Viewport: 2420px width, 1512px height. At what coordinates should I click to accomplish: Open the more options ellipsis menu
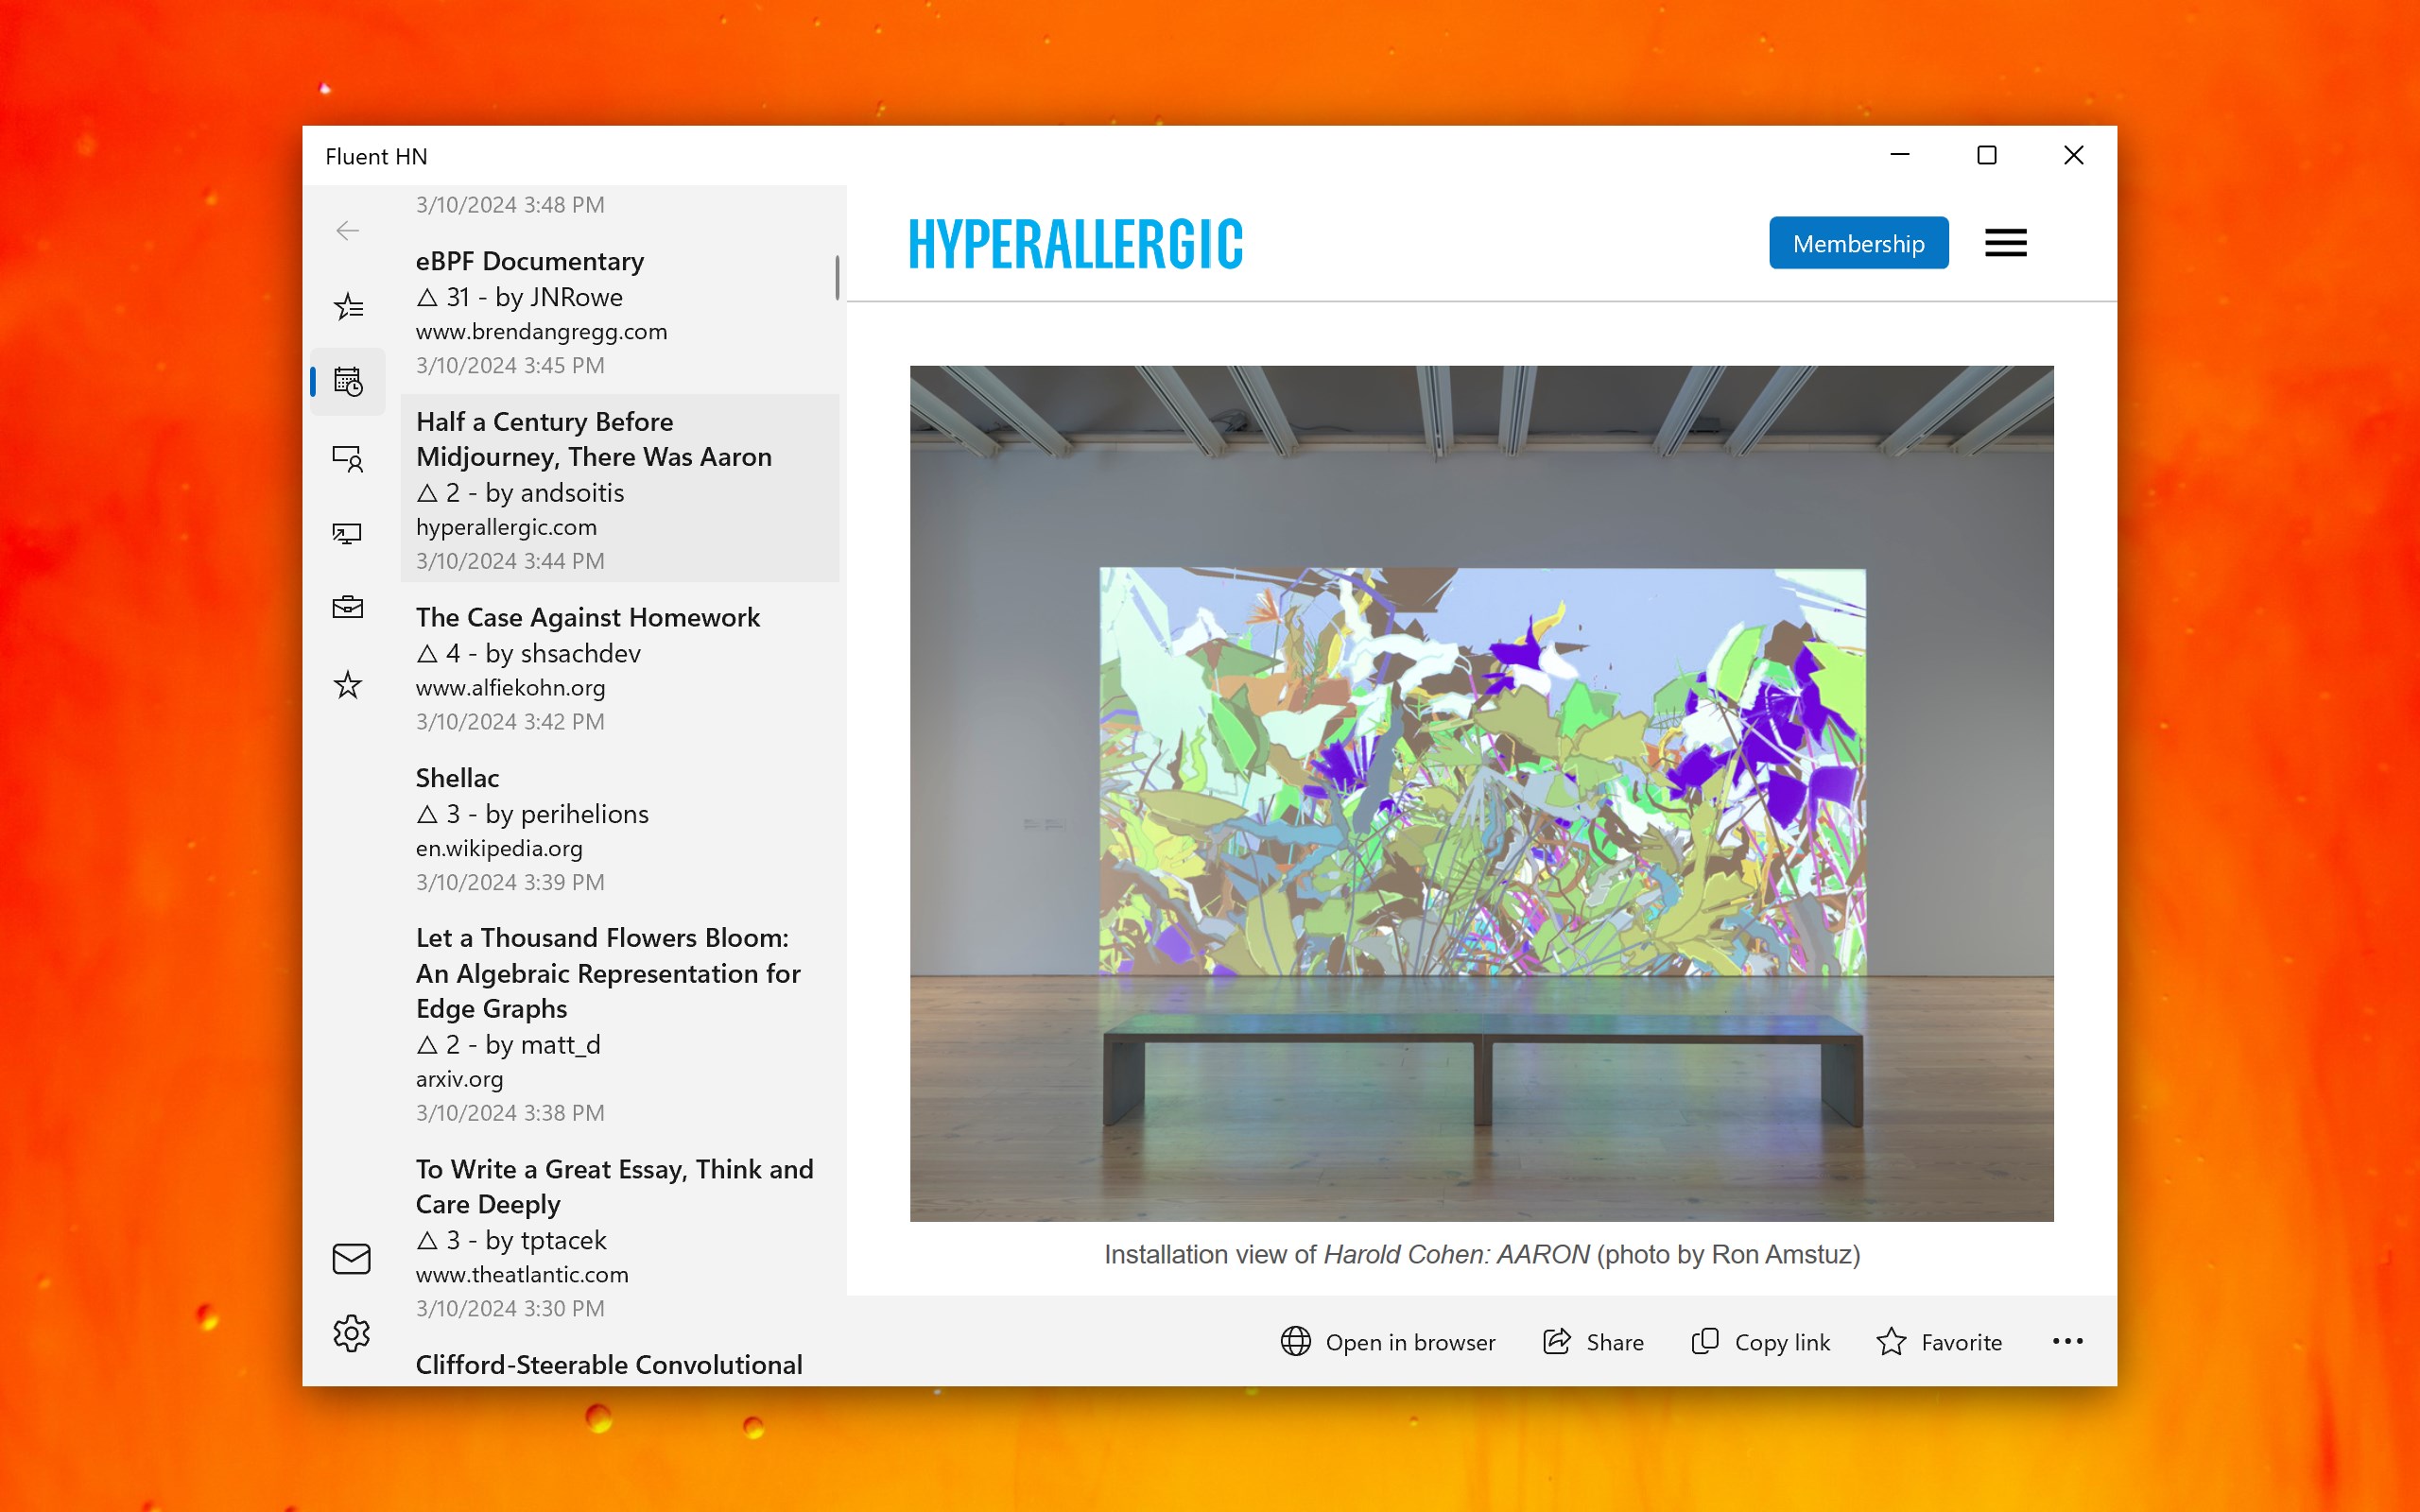2066,1342
